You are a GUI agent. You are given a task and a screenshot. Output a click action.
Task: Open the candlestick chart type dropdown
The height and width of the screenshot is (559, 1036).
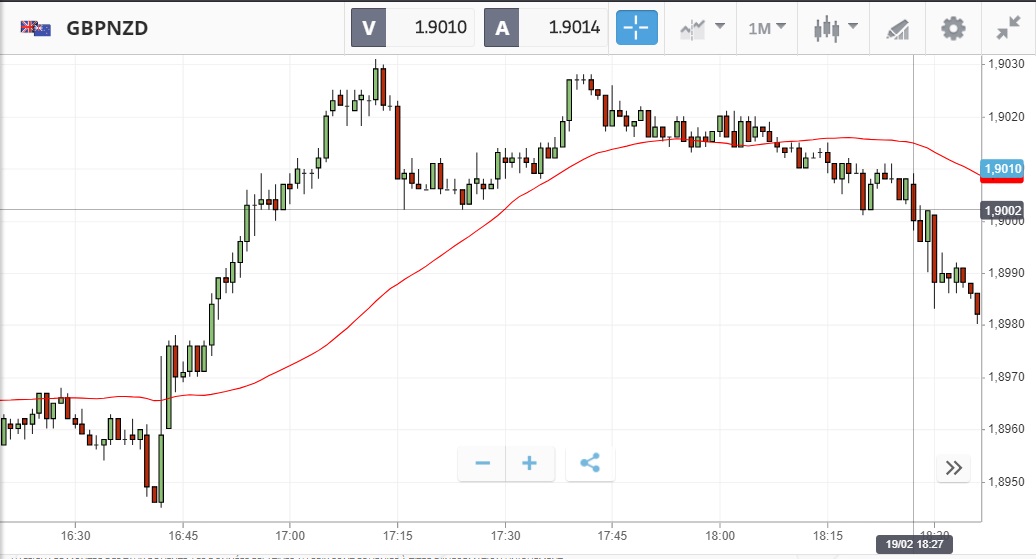836,28
